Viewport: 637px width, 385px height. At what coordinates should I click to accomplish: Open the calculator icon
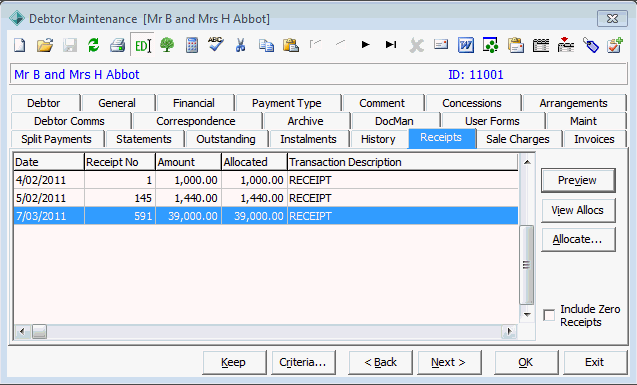pyautogui.click(x=192, y=45)
